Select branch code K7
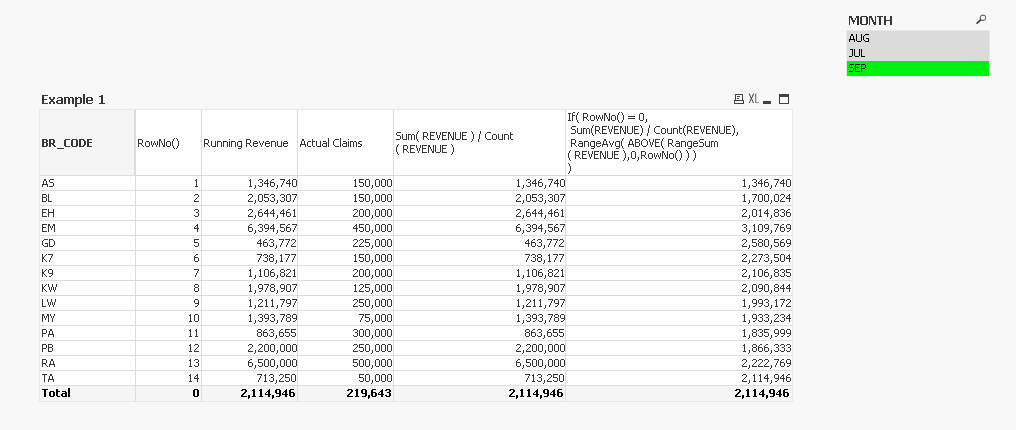The width and height of the screenshot is (1016, 430). (87, 258)
